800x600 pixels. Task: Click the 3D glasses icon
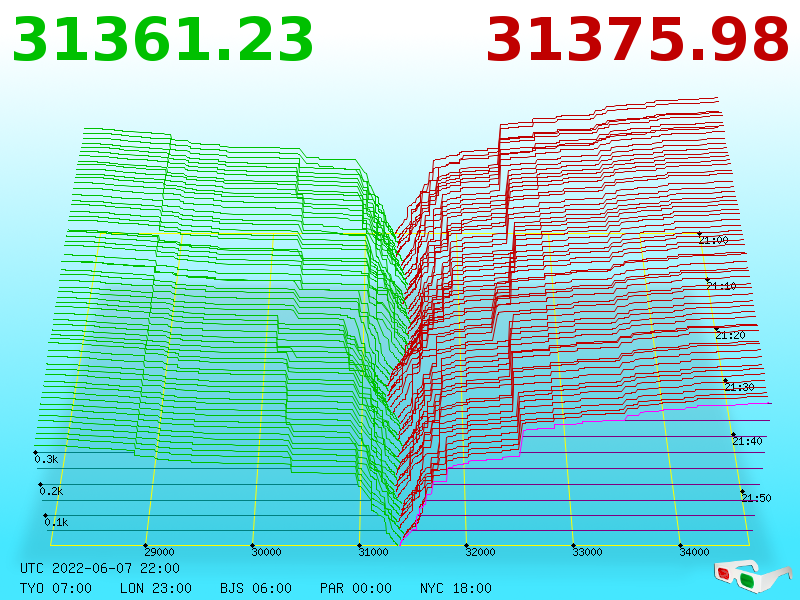pyautogui.click(x=752, y=576)
